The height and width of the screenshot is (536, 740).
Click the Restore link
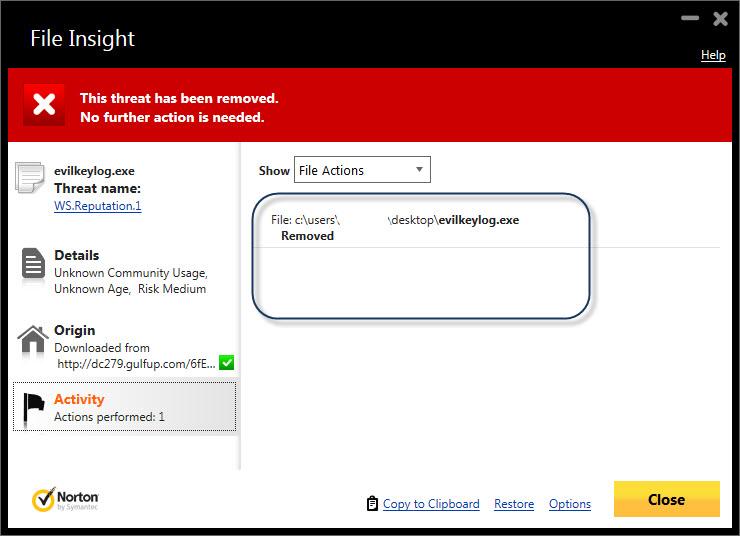[x=514, y=504]
